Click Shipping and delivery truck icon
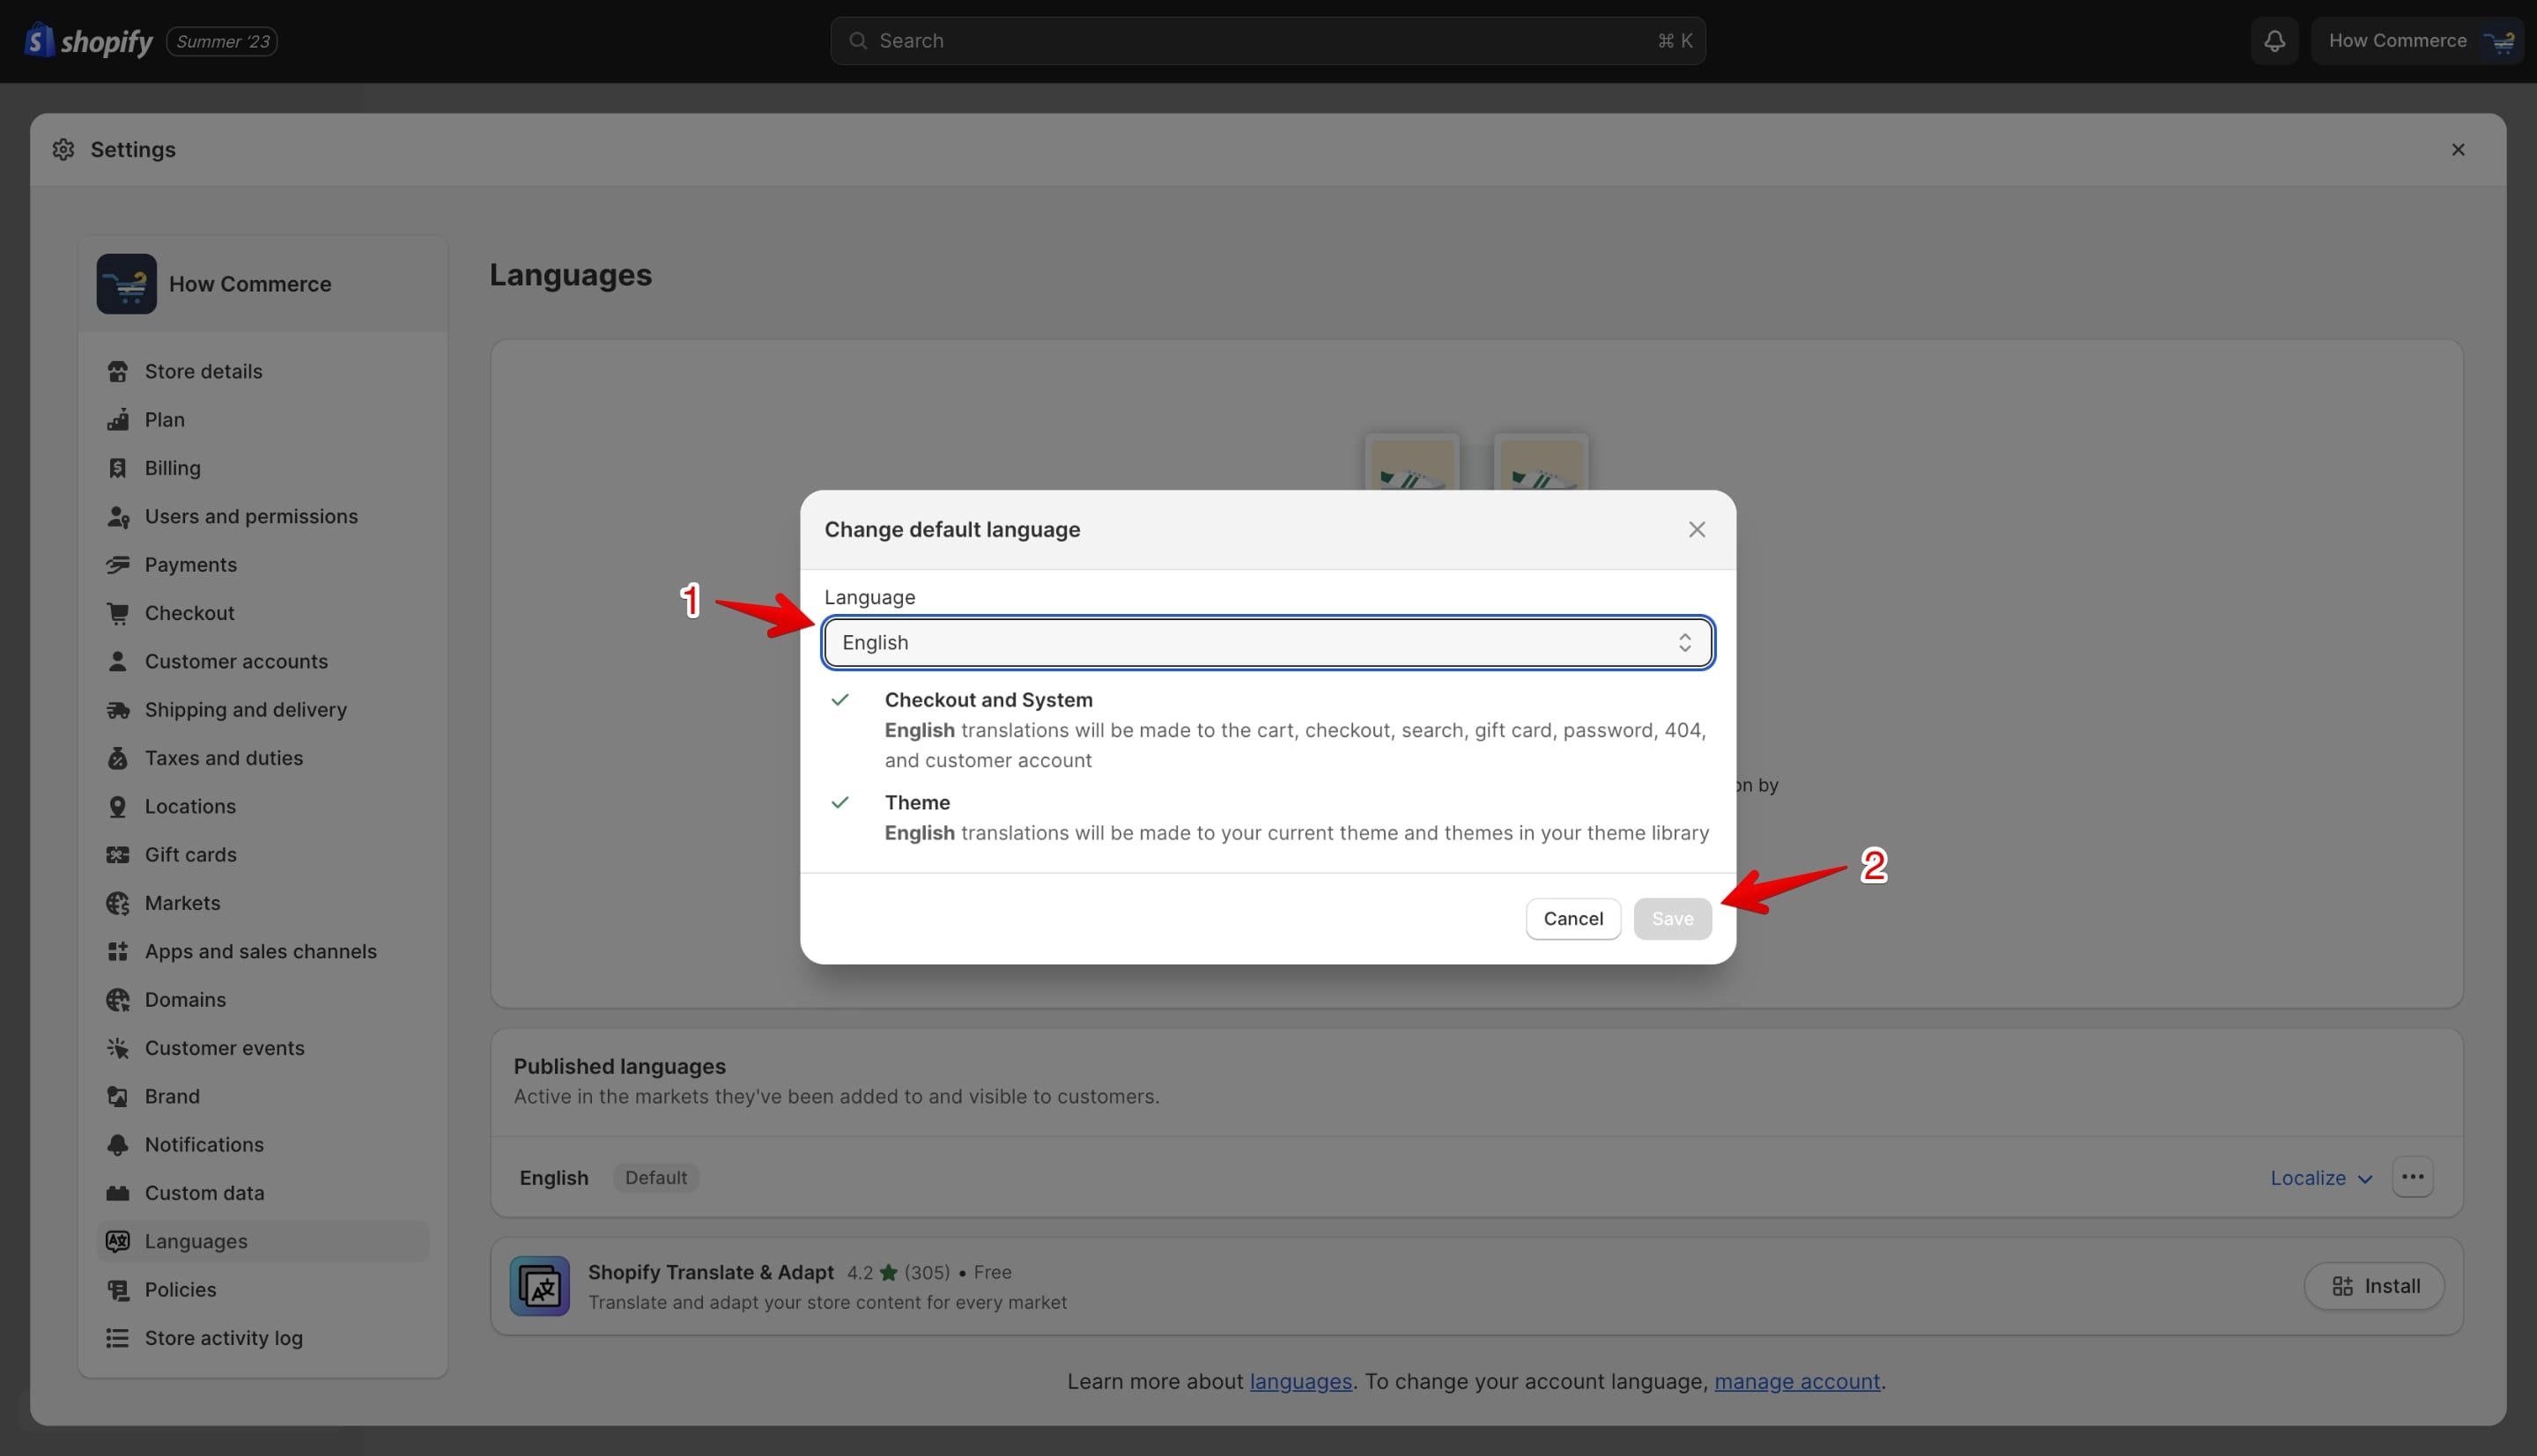The image size is (2537, 1456). click(118, 709)
